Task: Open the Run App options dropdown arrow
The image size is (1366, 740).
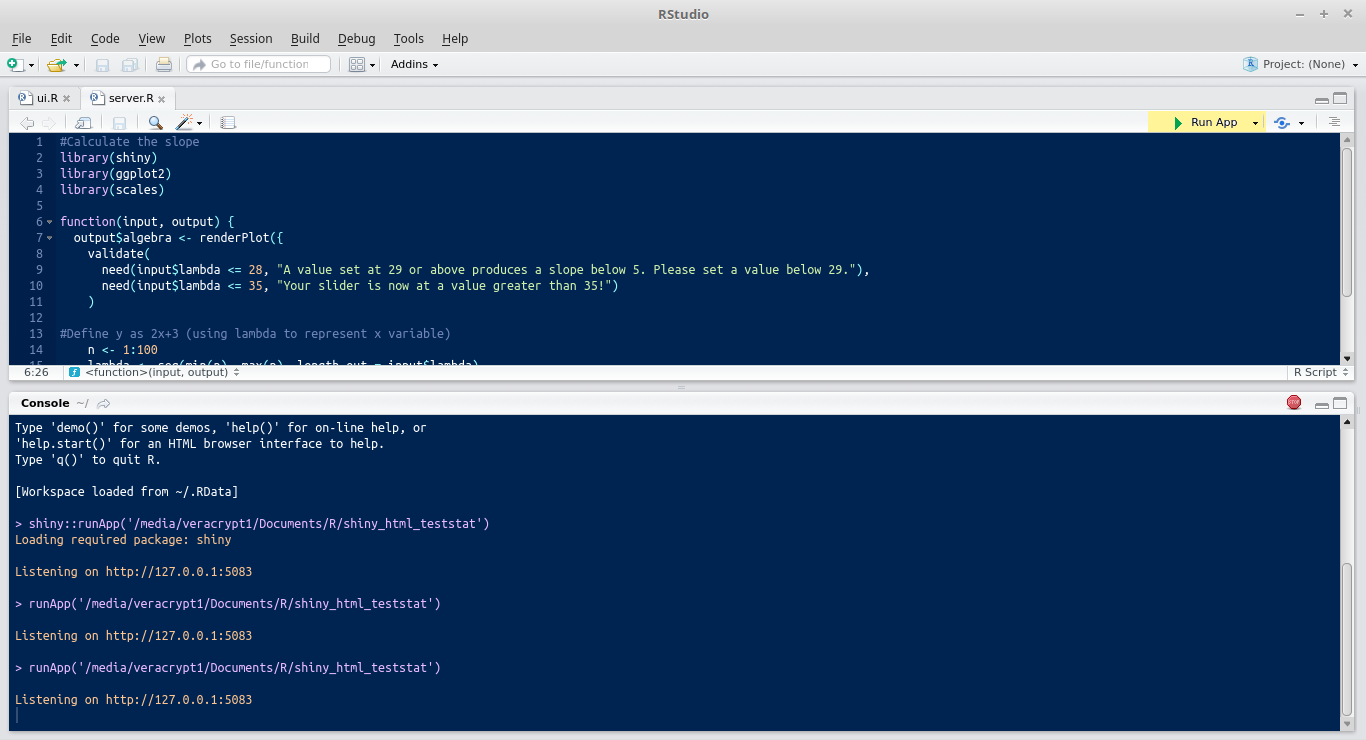Action: pyautogui.click(x=1255, y=122)
